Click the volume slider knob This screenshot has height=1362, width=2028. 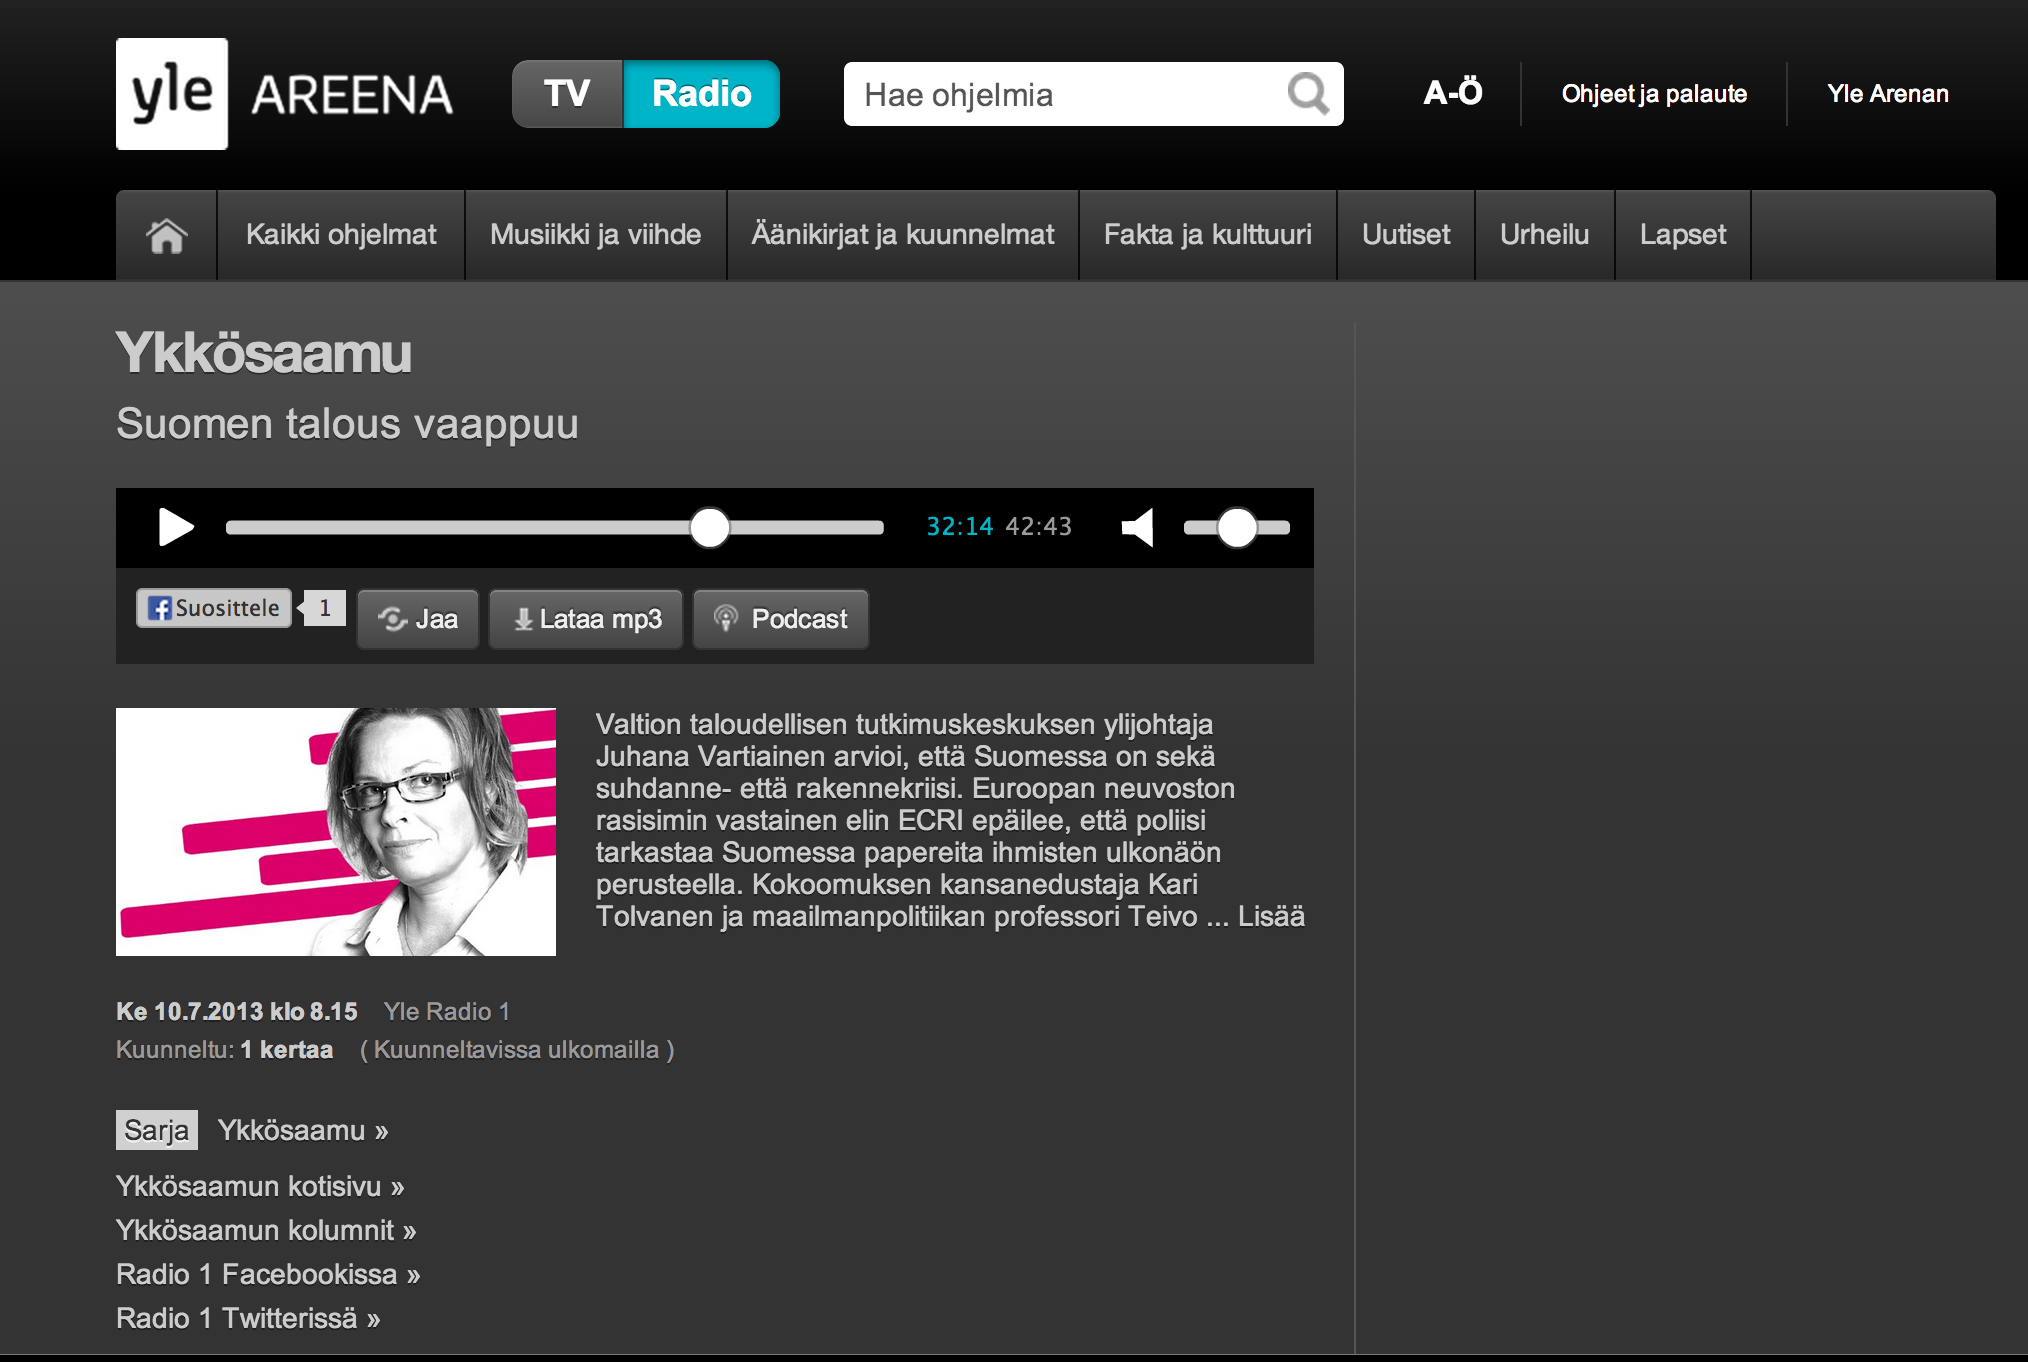click(x=1237, y=527)
